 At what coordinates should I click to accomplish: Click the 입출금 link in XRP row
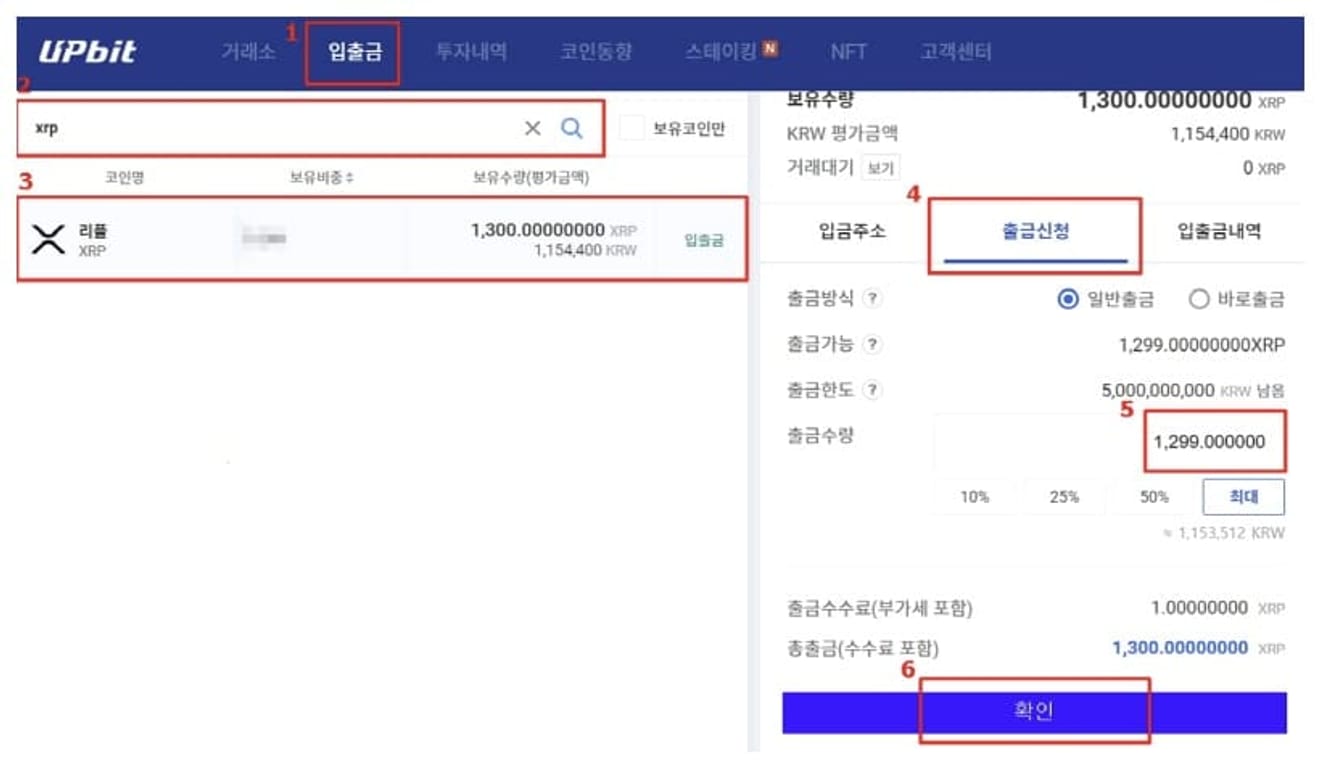coord(703,241)
